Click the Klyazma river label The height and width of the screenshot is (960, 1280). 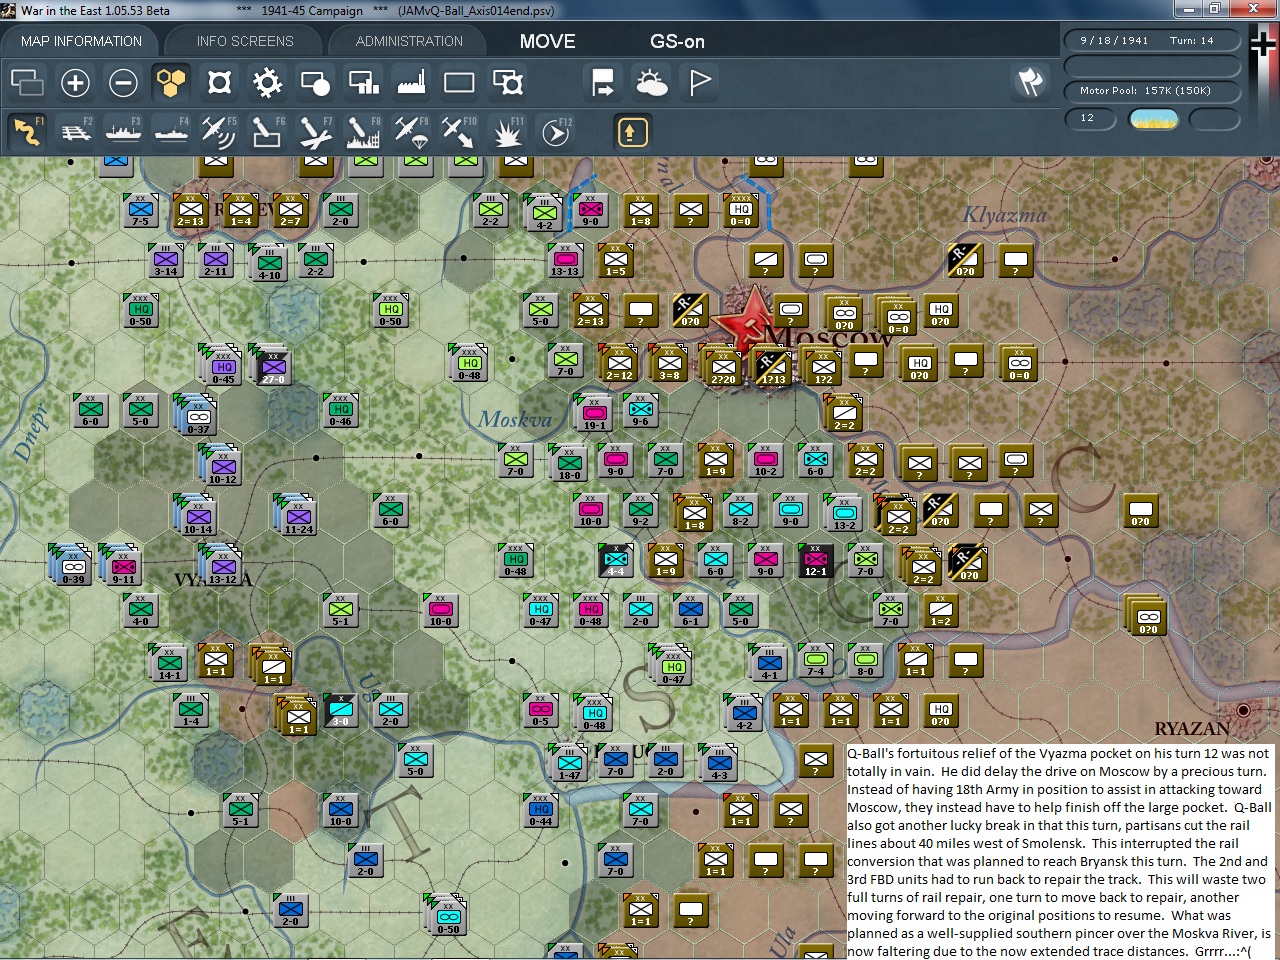(1004, 215)
